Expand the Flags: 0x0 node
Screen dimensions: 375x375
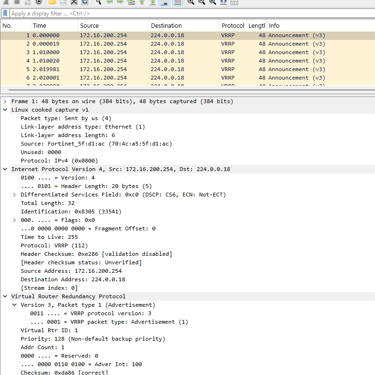click(x=14, y=220)
